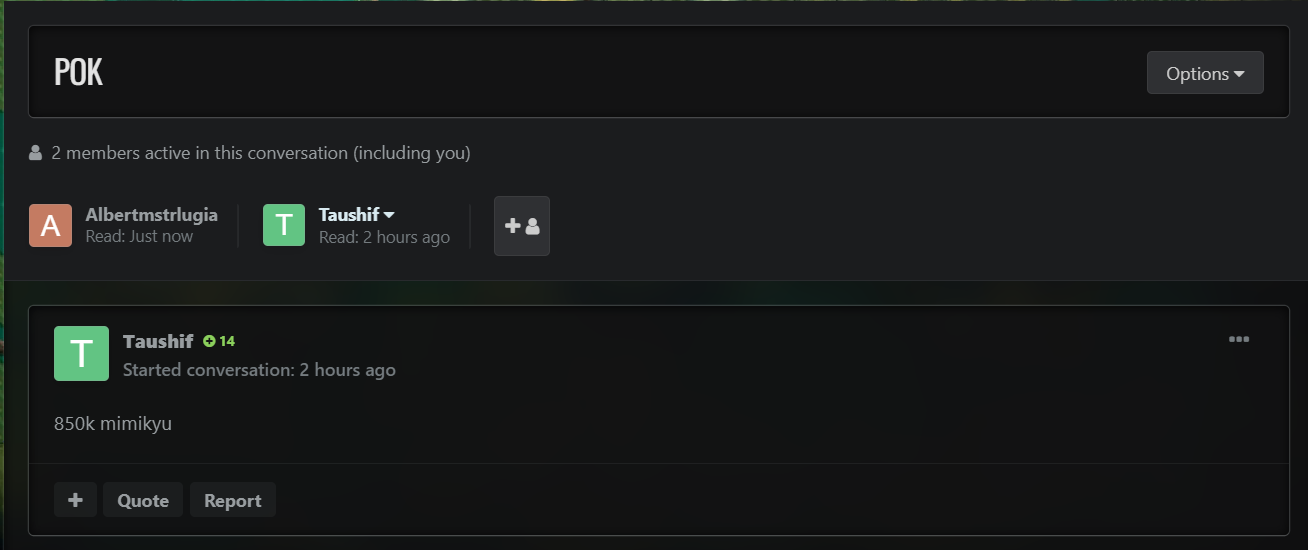
Task: Click the 850k mimikyu message text
Action: point(113,423)
